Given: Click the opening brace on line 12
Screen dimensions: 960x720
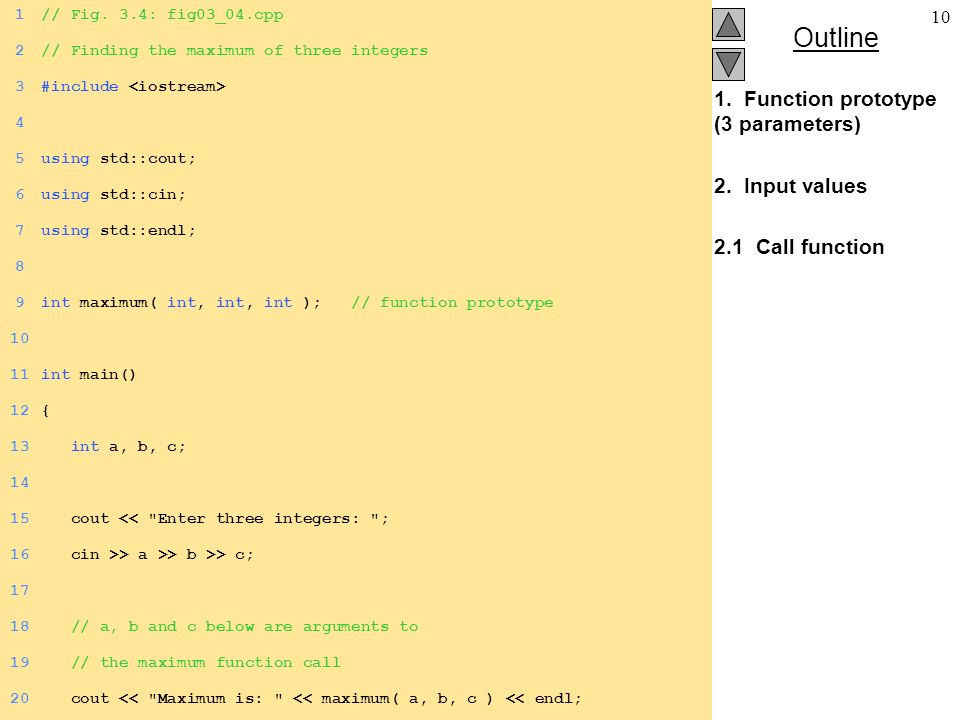Looking at the screenshot, I should (x=45, y=410).
